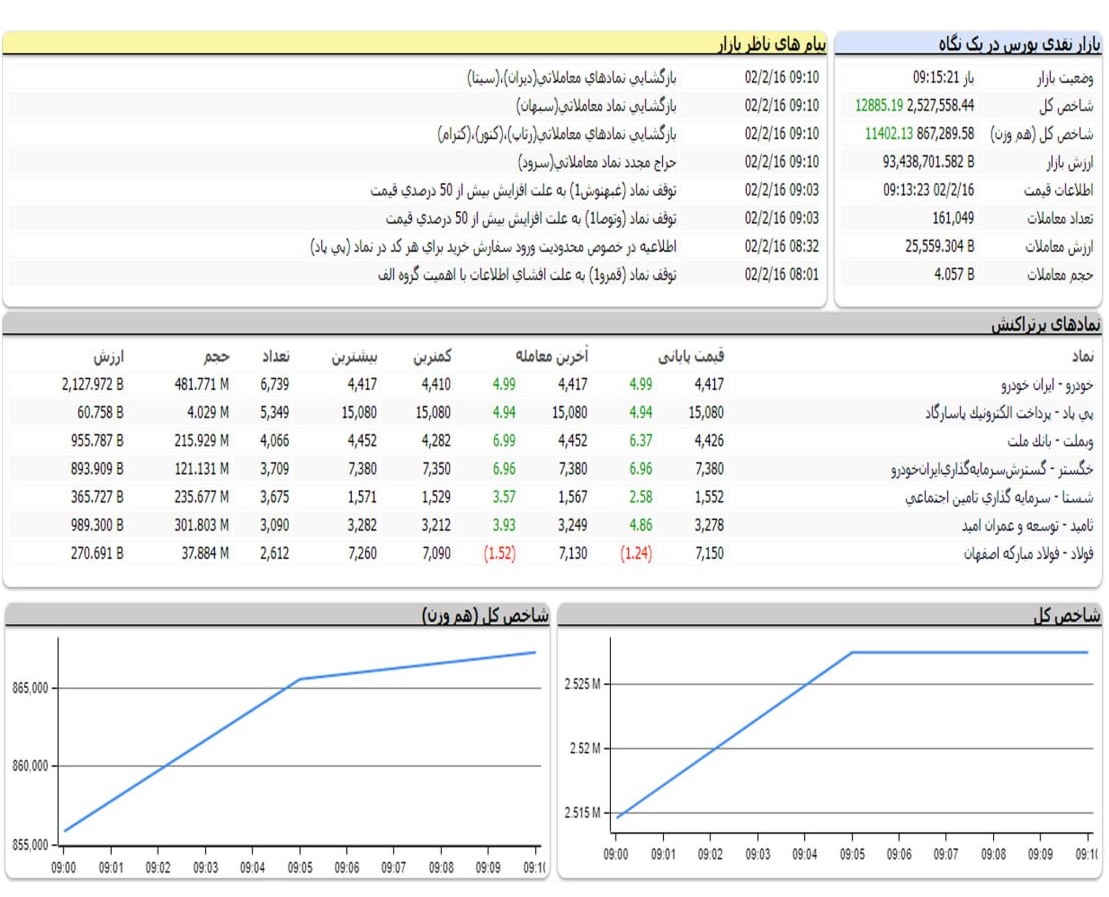Viewport: 1109px width, 897px height.
Task: Click the نماد column header
Action: pyautogui.click(x=1082, y=356)
